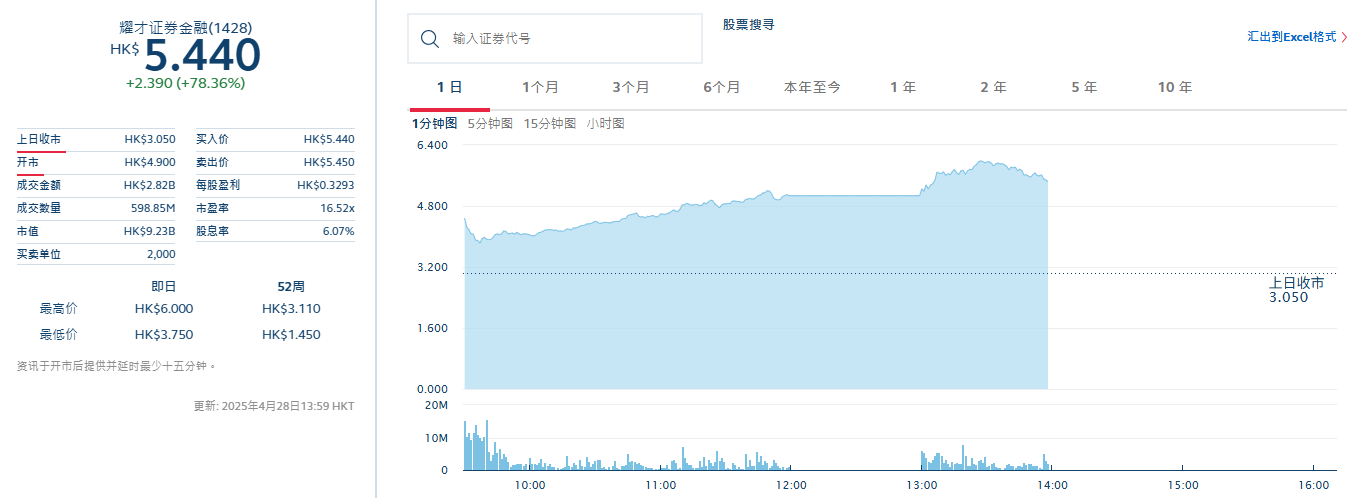
Task: Choose the 2年 chart tab
Action: coord(993,88)
